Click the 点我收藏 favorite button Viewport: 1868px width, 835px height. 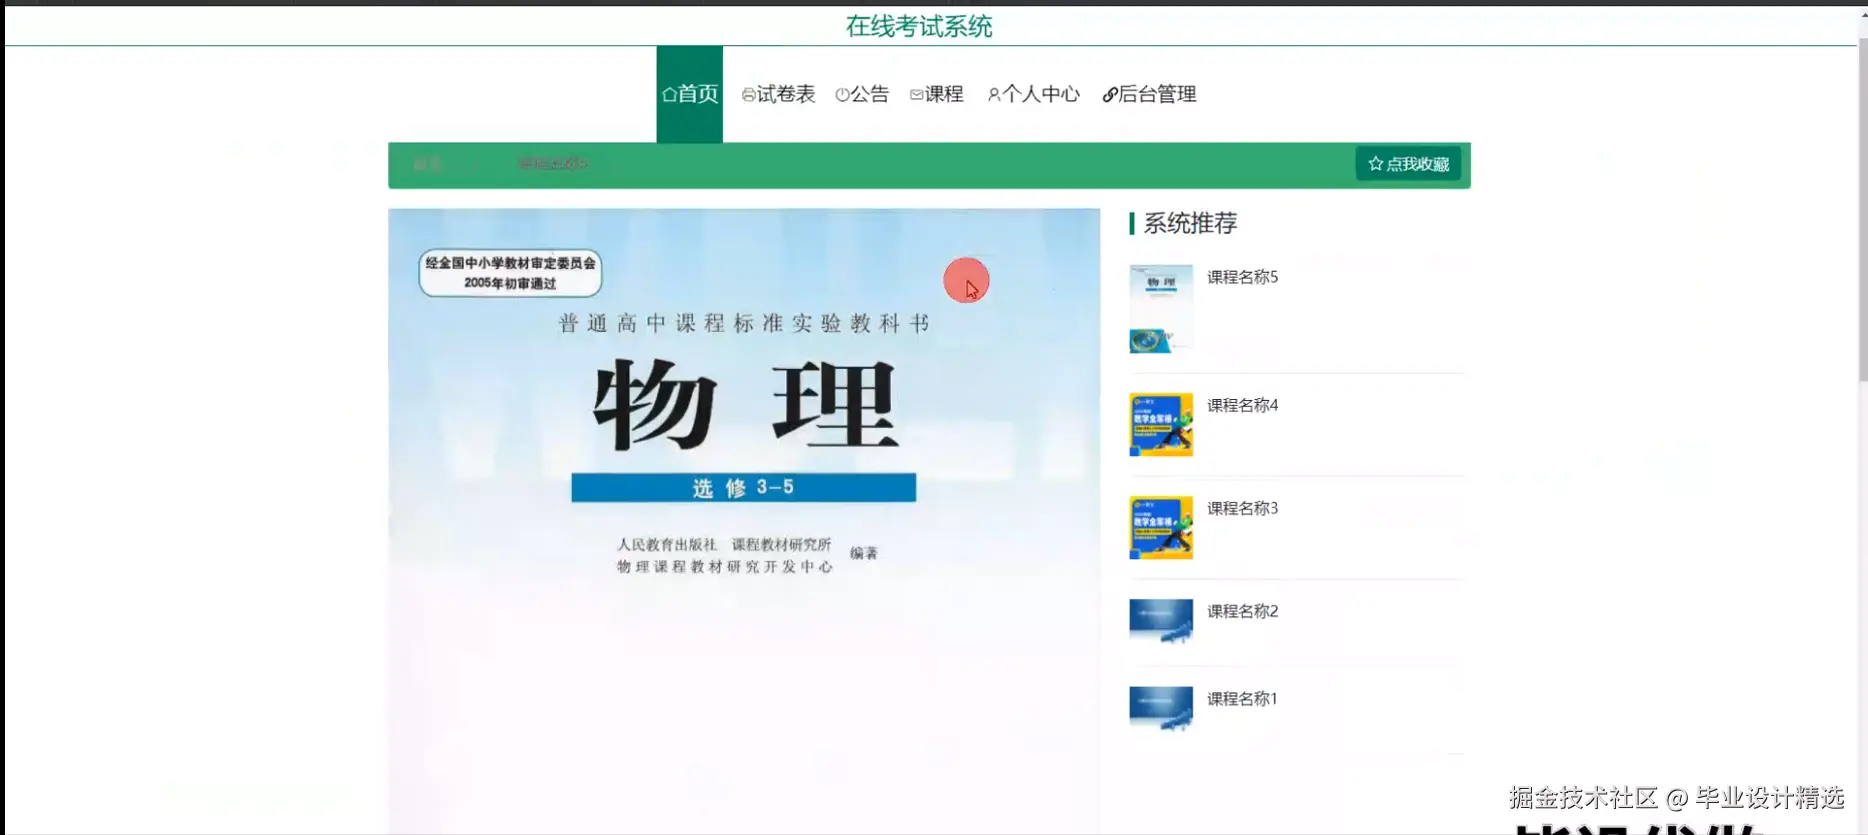[x=1408, y=164]
